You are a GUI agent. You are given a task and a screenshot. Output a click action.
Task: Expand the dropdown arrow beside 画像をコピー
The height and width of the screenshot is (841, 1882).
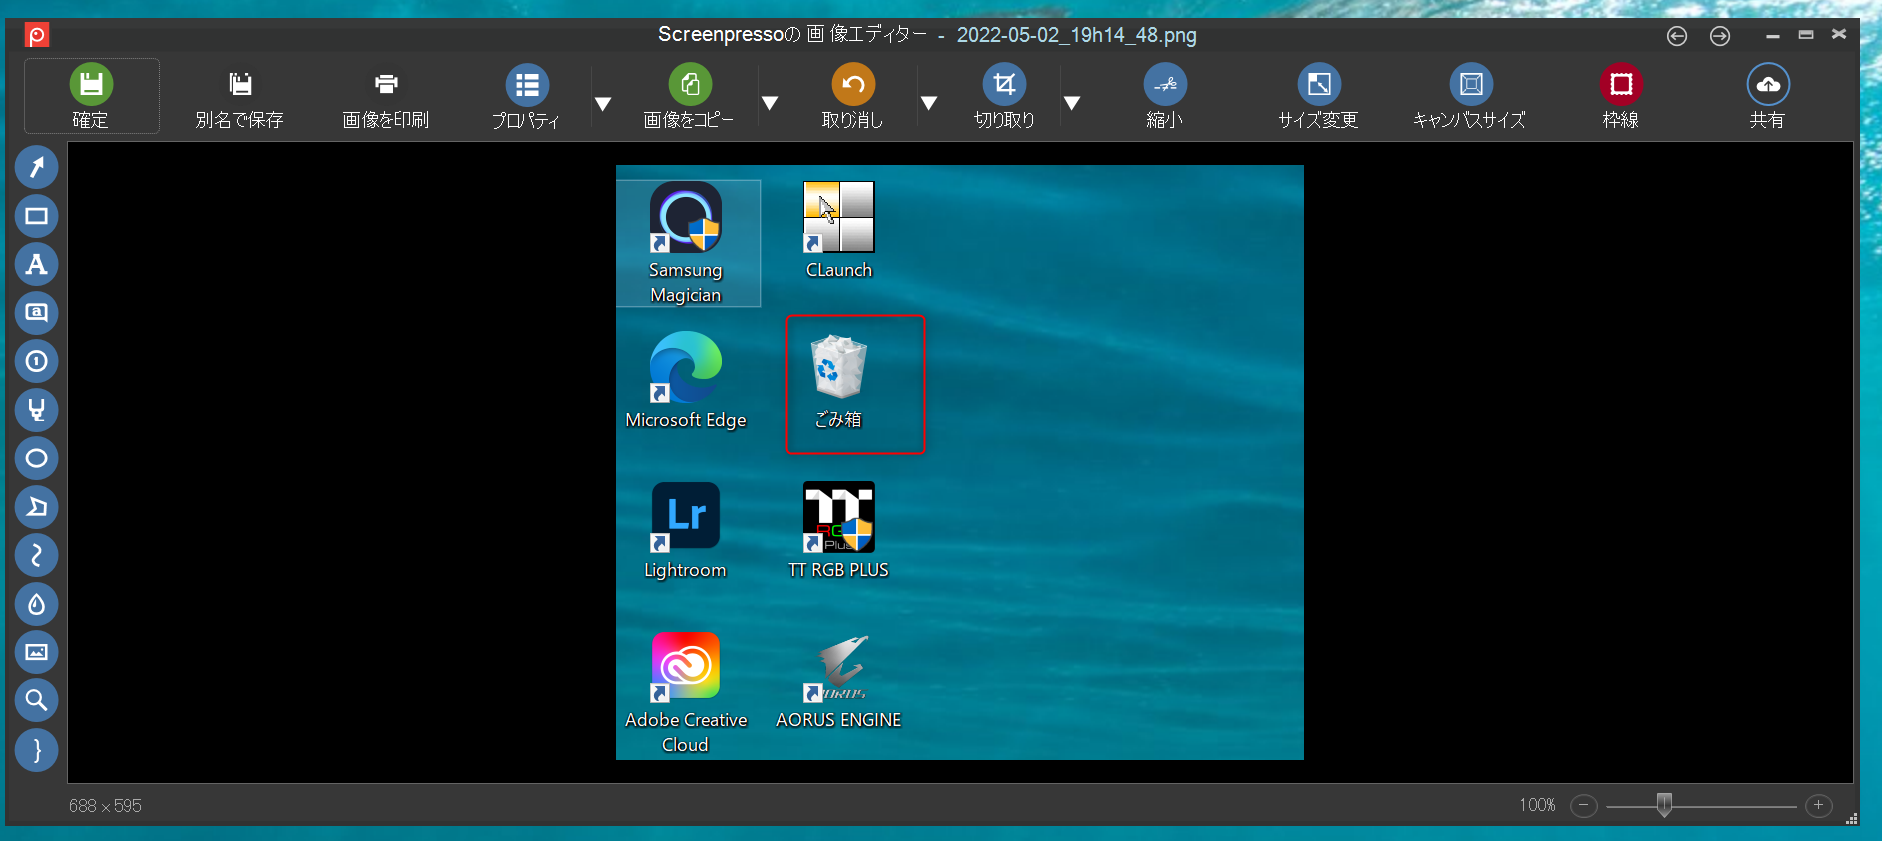pyautogui.click(x=770, y=103)
